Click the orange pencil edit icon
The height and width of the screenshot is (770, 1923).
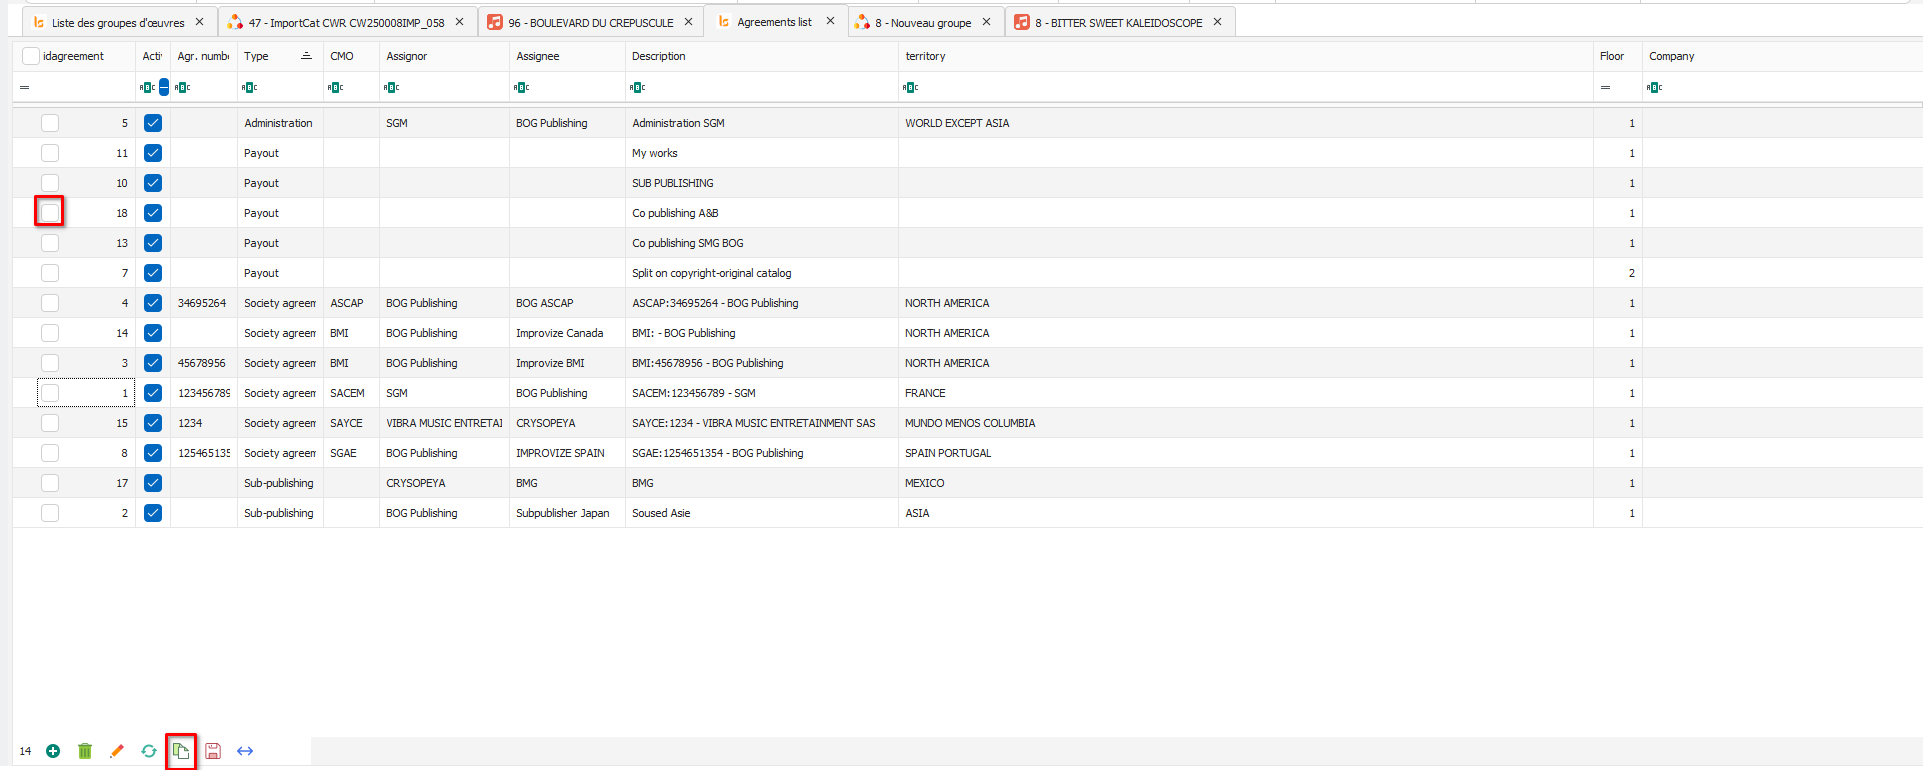click(x=117, y=751)
